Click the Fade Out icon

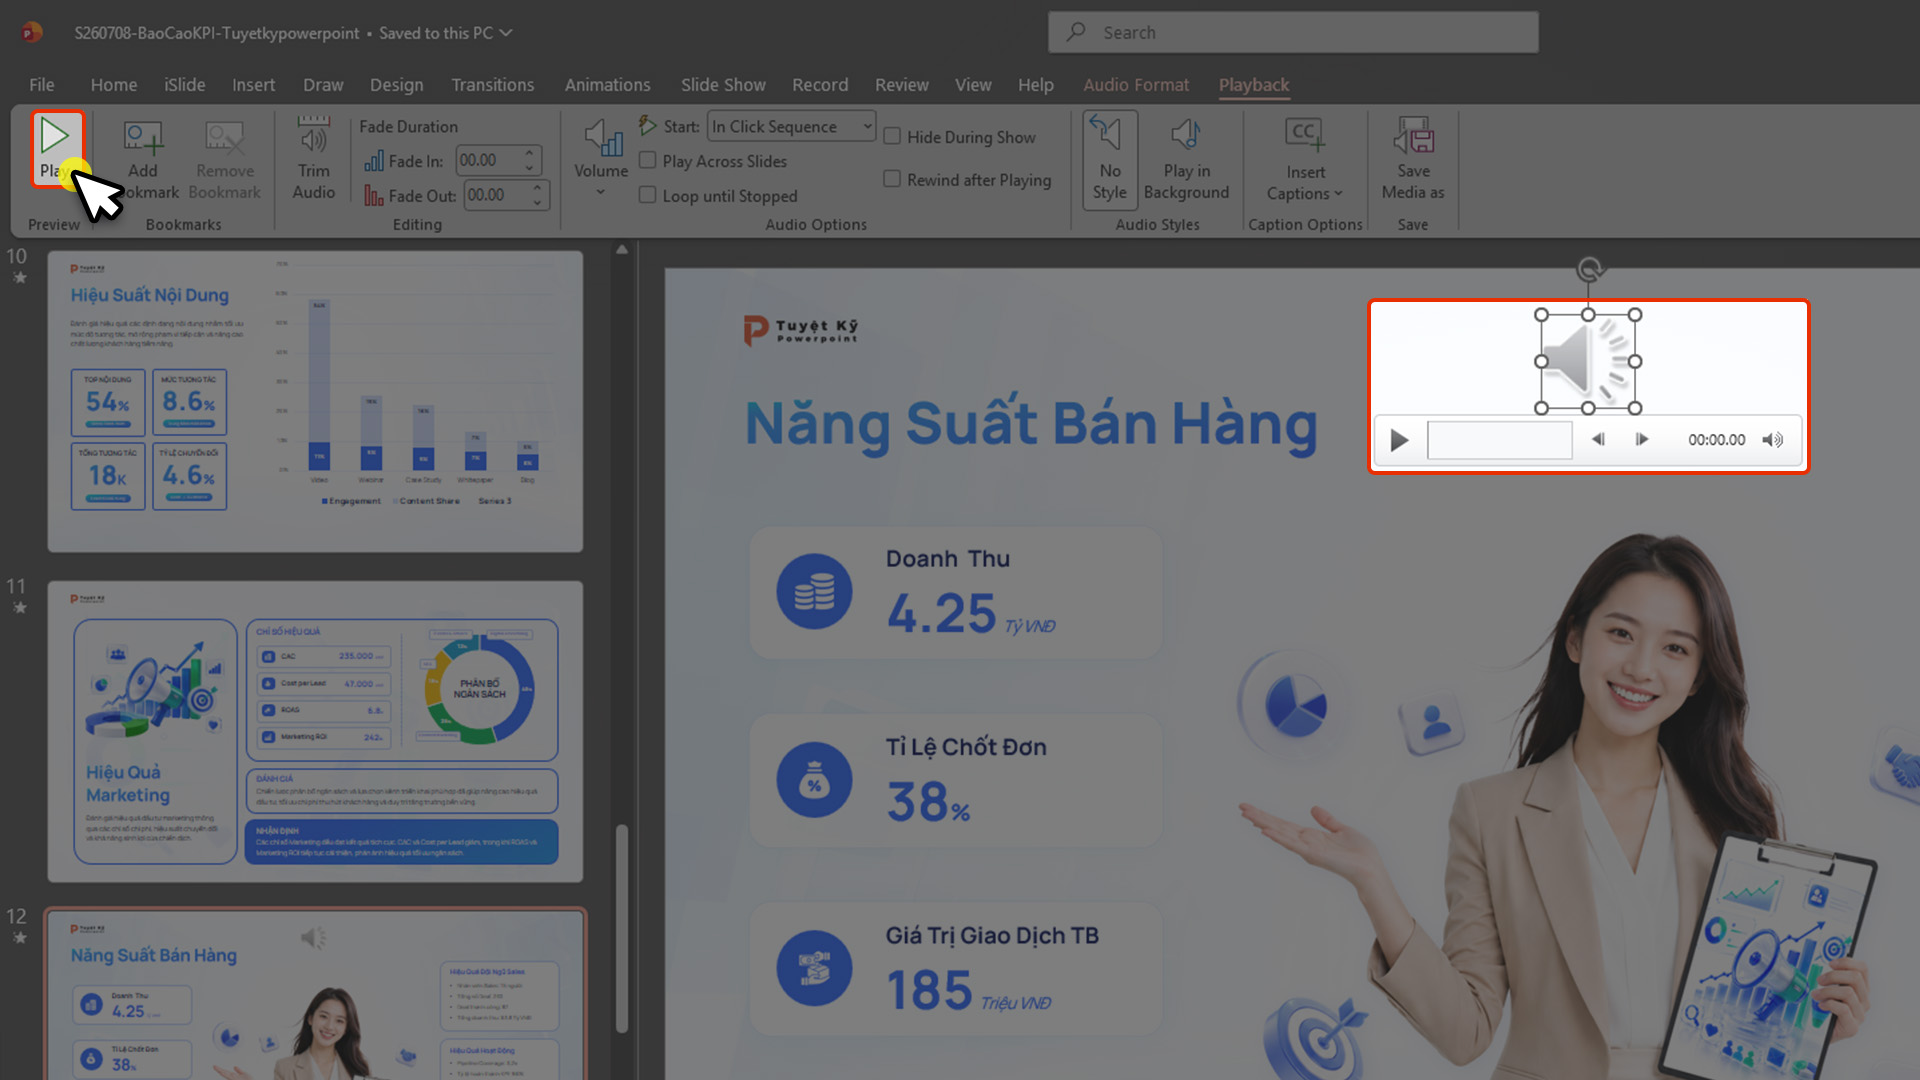[374, 195]
